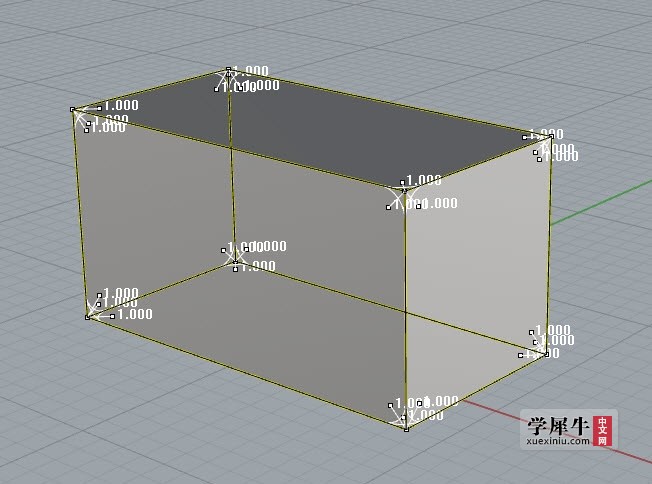Screen dimensions: 652x484
Task: Click the handle just above the nearest top corner
Action: pos(403,182)
